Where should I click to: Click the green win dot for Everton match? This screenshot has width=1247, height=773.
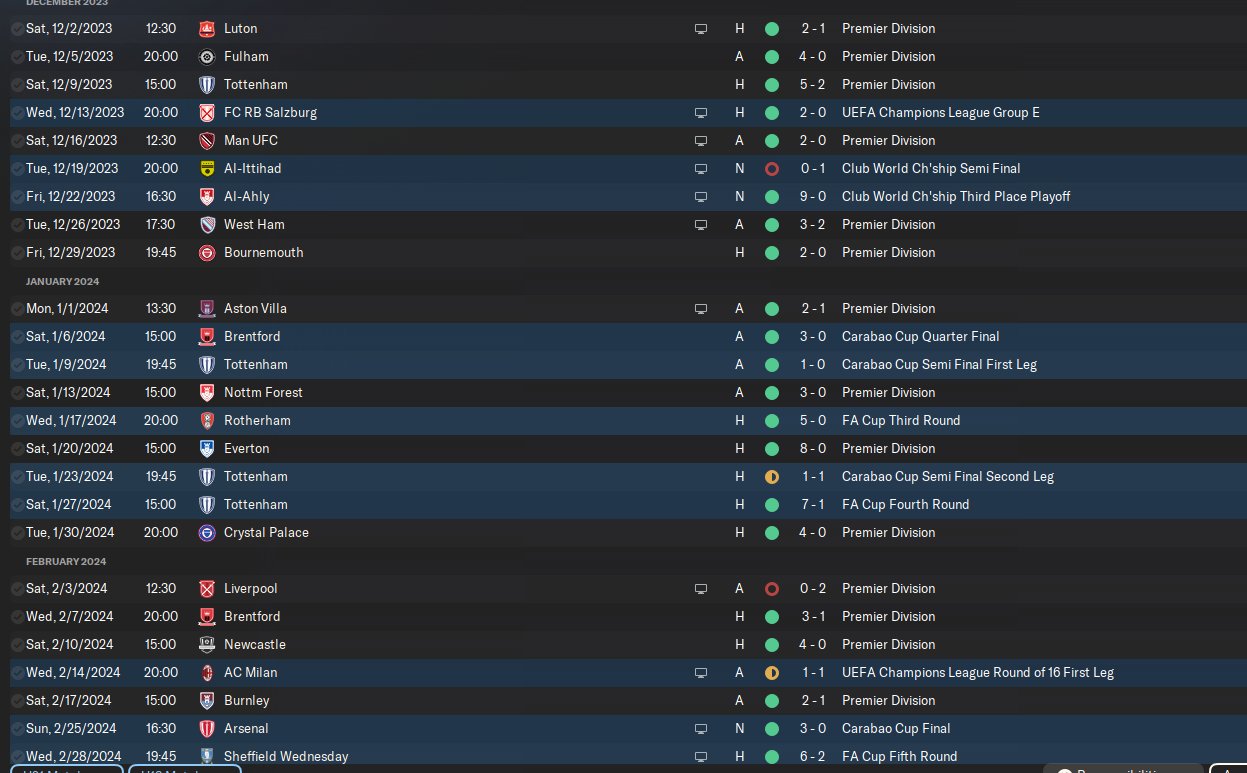coord(771,449)
